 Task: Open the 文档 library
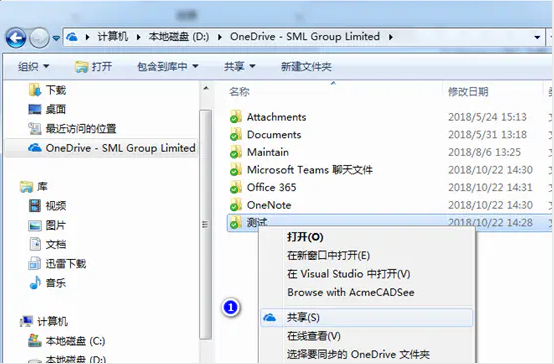55,244
